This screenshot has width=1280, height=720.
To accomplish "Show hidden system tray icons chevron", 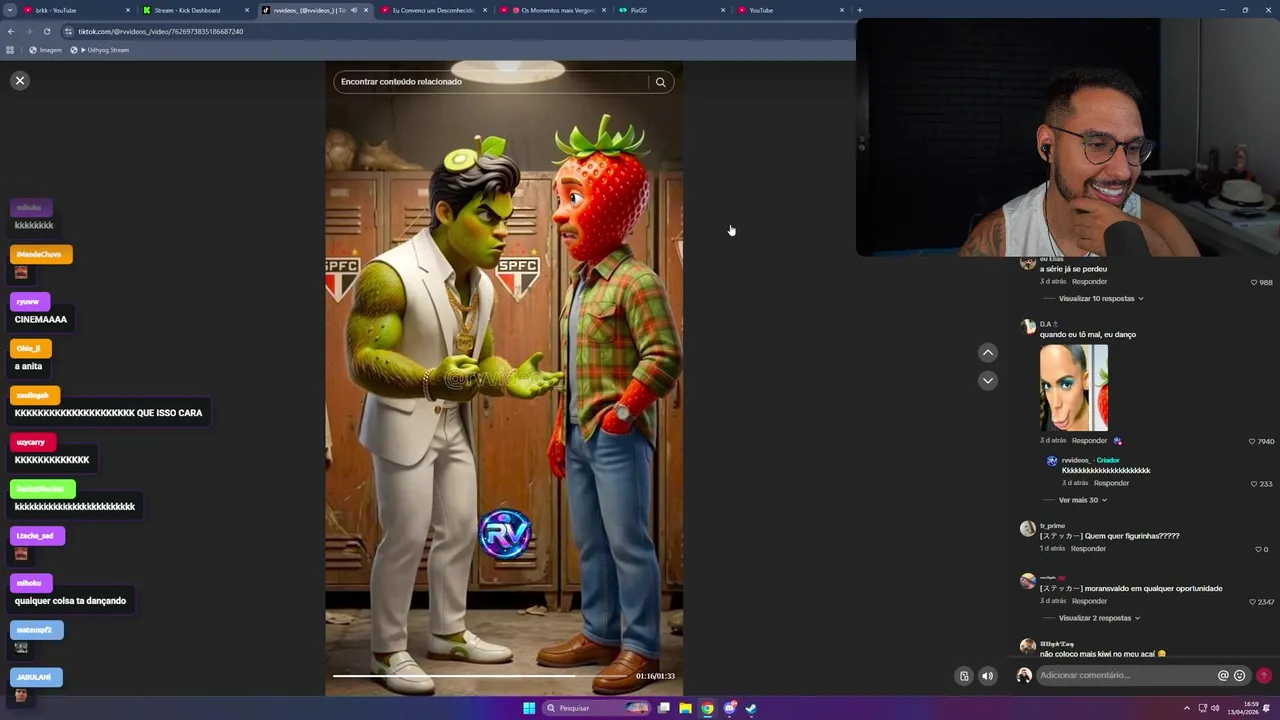I will (1187, 708).
